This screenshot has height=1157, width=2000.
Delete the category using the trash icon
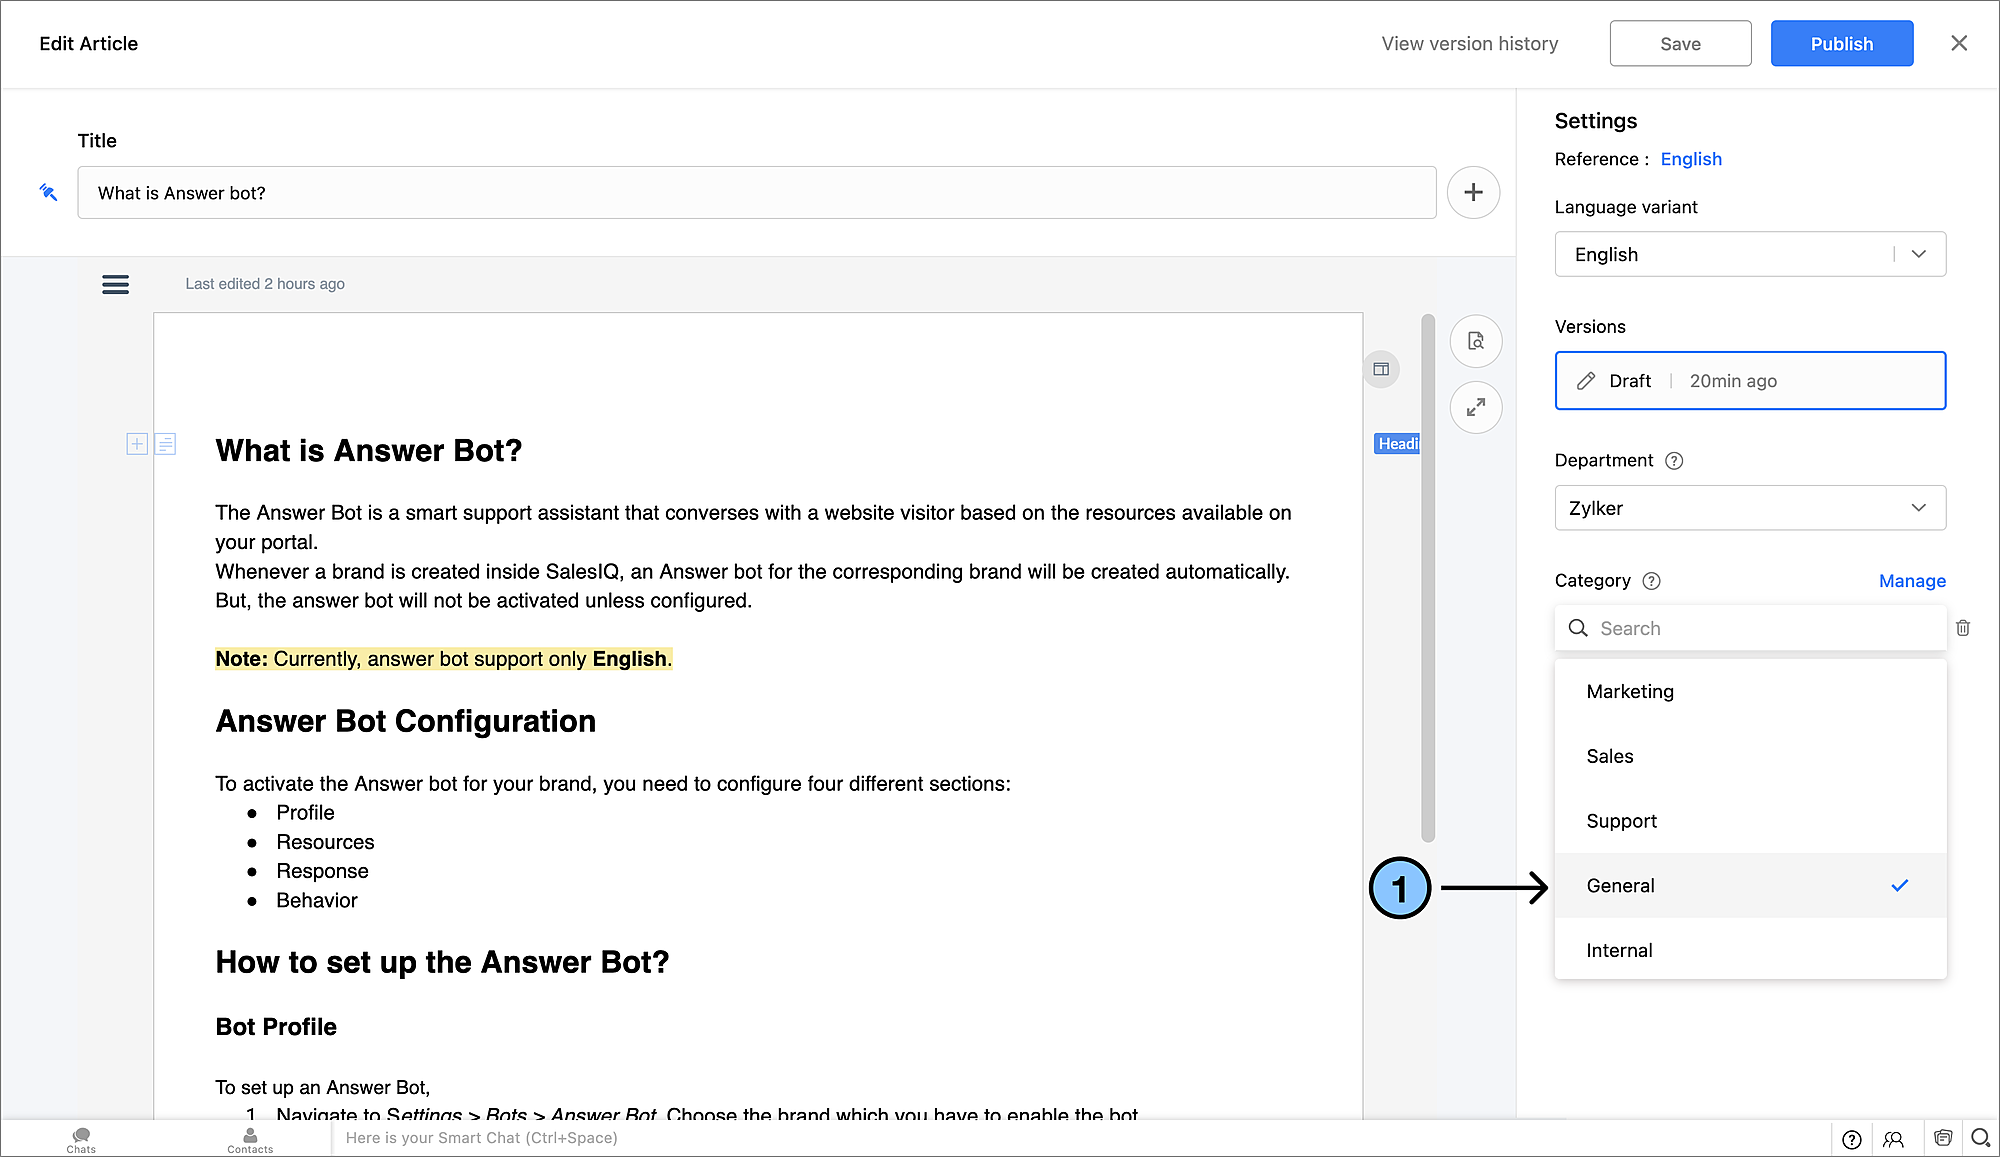1963,628
